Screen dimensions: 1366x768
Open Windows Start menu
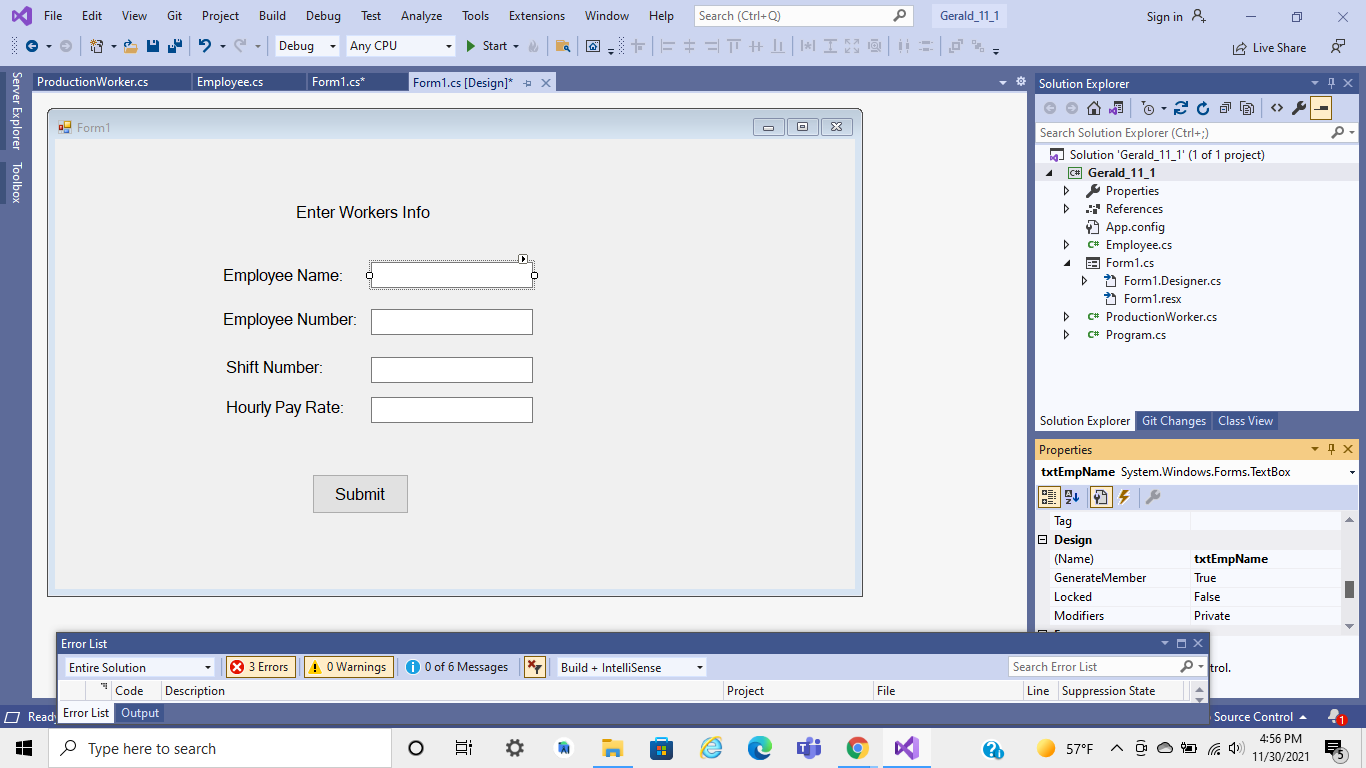point(24,748)
